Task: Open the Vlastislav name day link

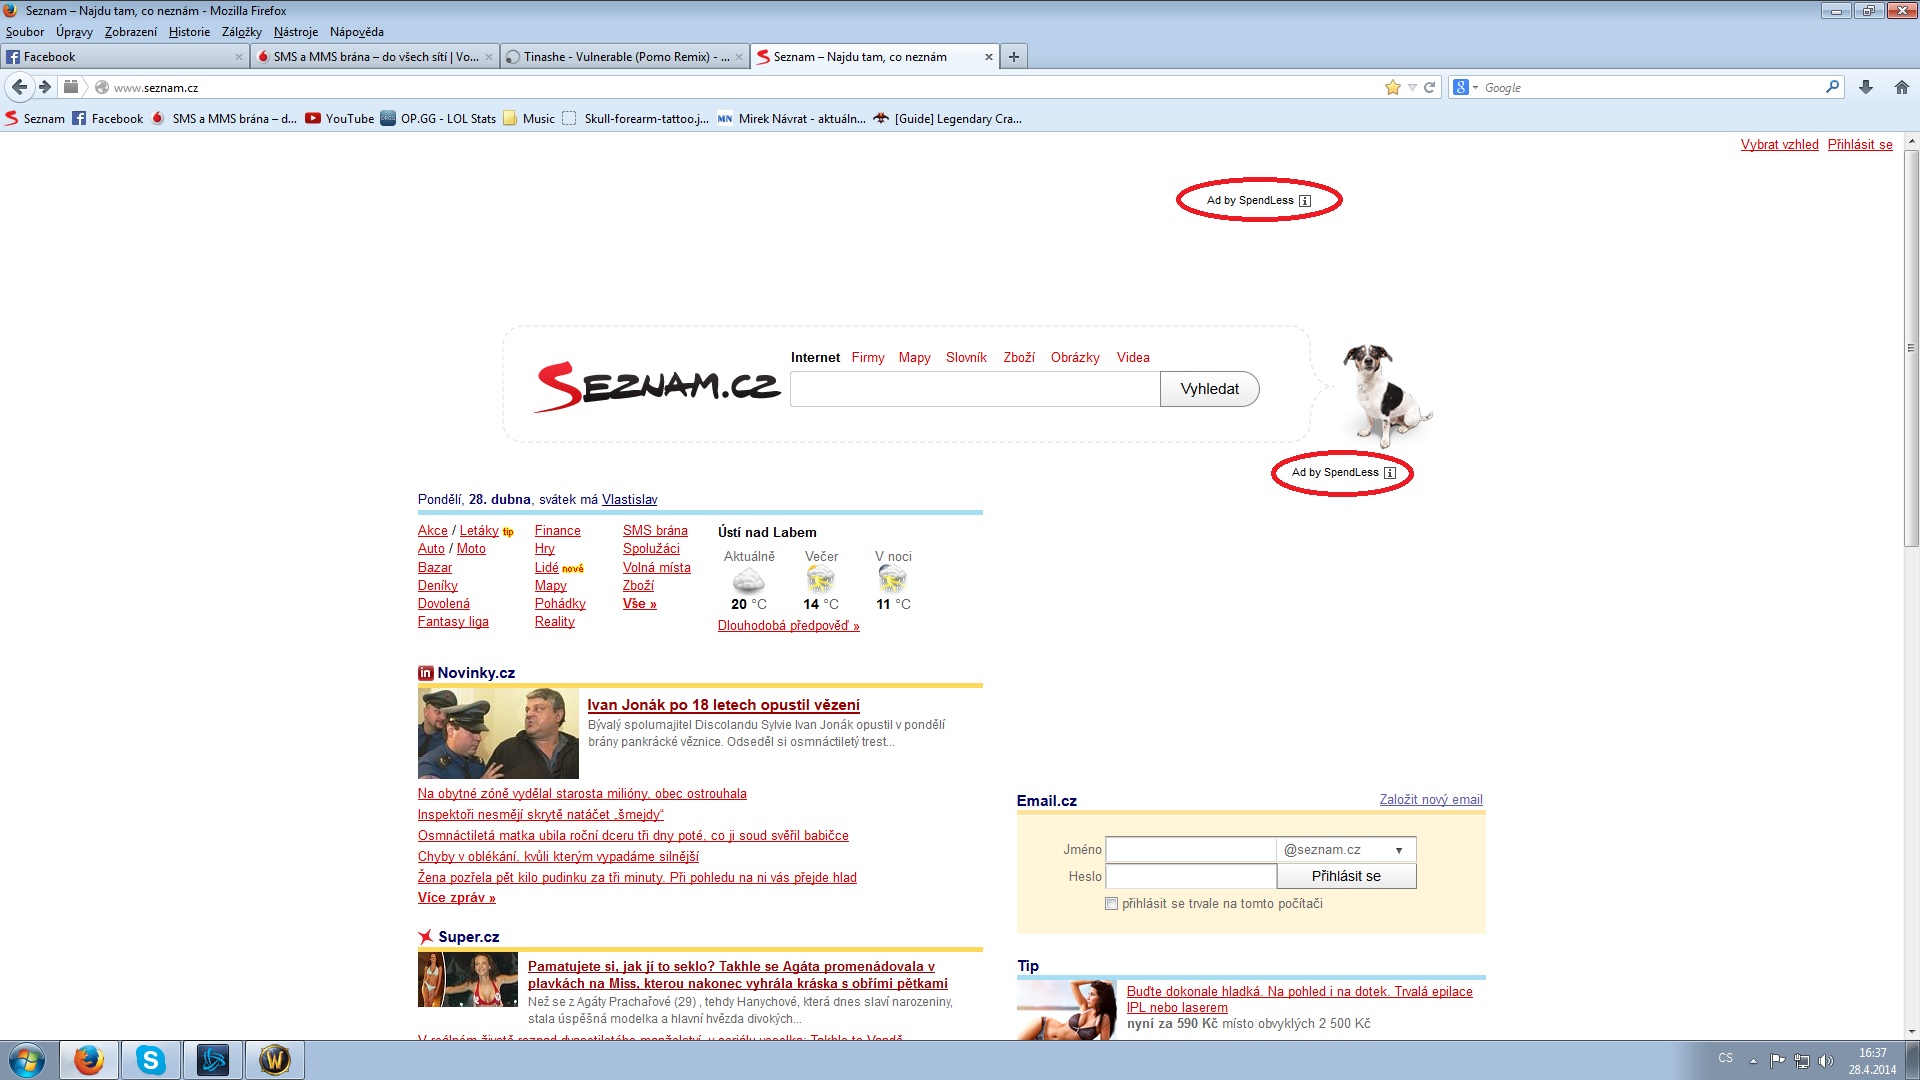Action: point(629,500)
